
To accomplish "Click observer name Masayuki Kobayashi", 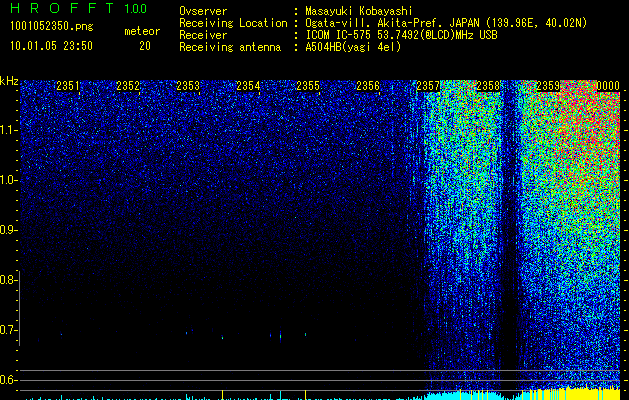I will (x=359, y=11).
